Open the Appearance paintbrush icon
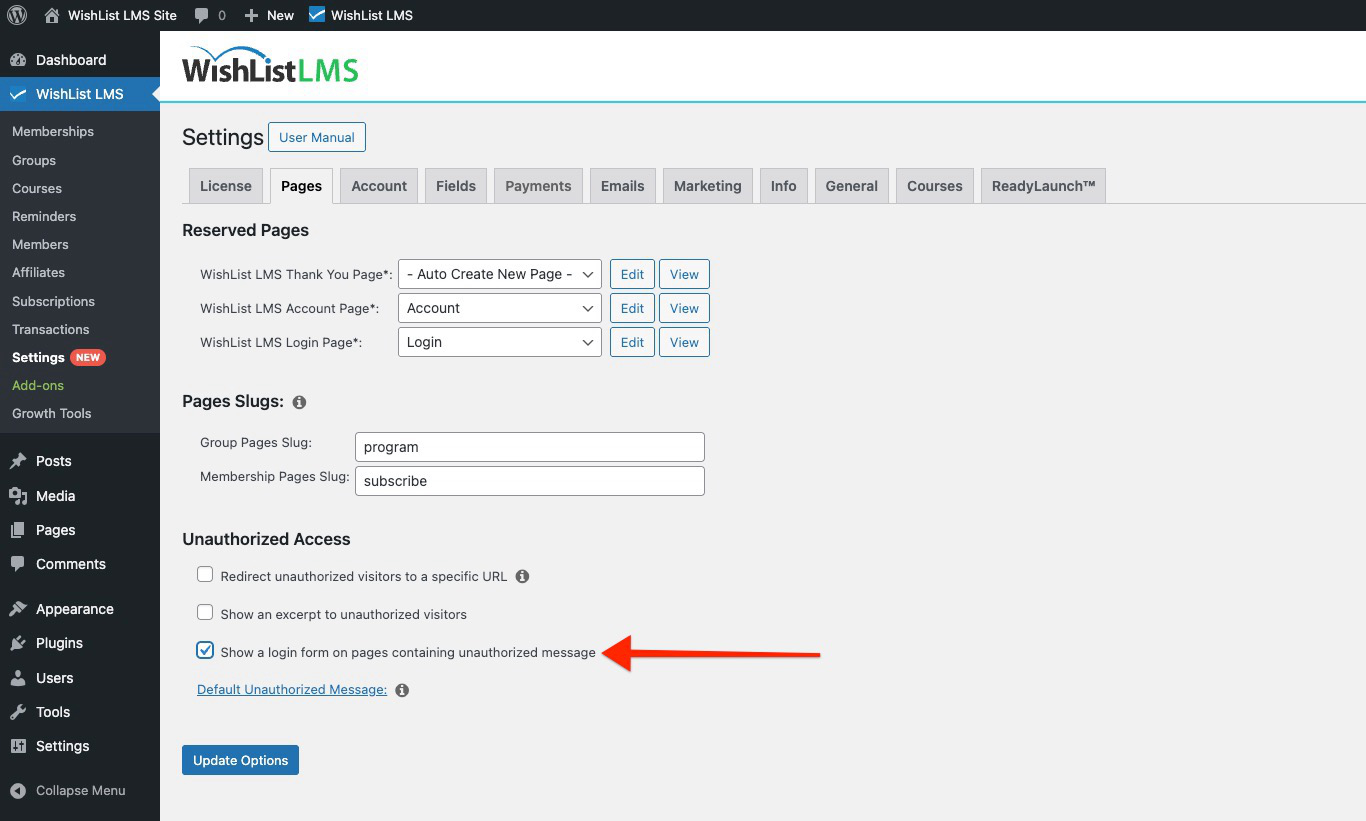 click(20, 608)
